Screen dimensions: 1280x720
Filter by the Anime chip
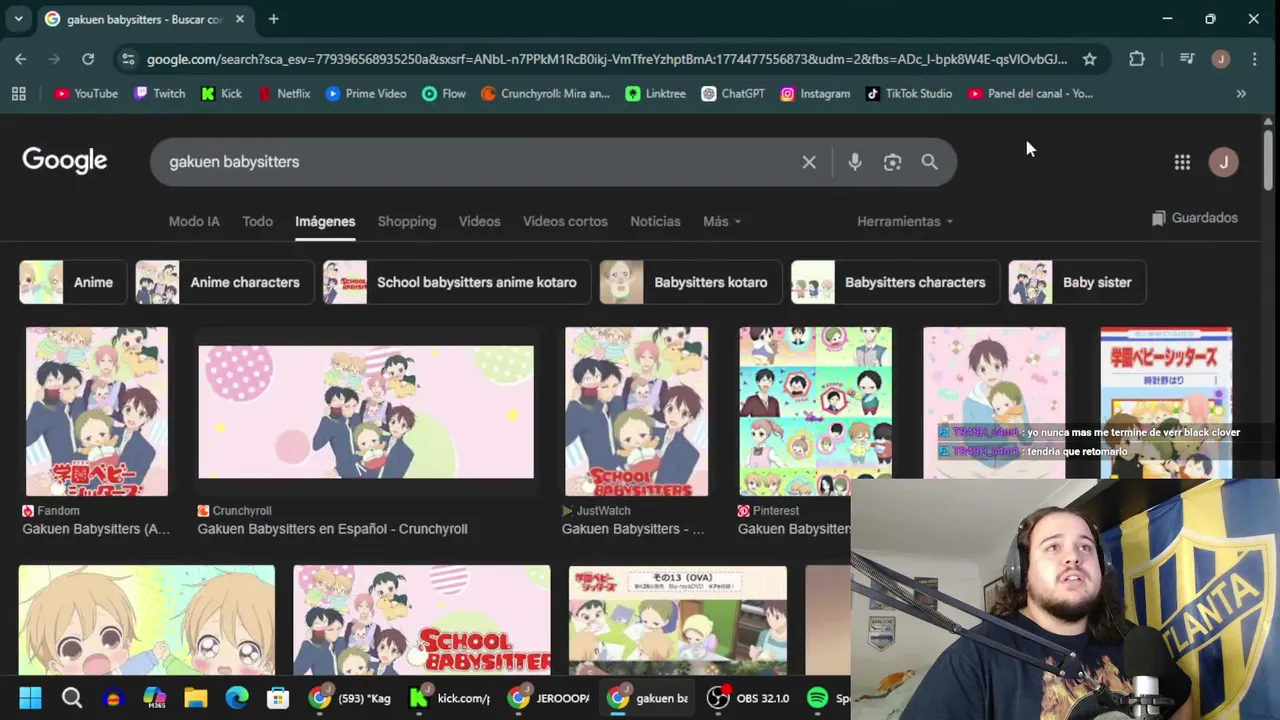tap(73, 282)
